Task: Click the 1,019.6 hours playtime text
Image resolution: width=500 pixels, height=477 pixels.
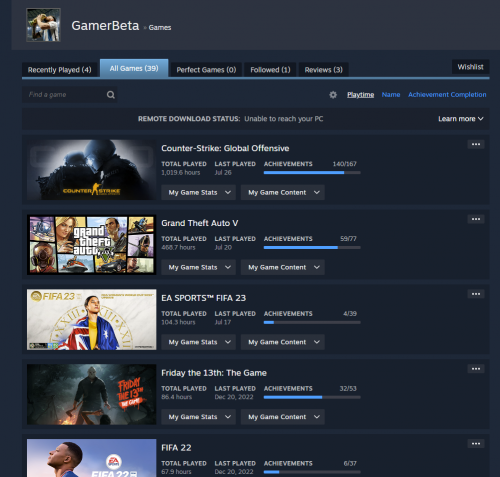Action: [181, 173]
